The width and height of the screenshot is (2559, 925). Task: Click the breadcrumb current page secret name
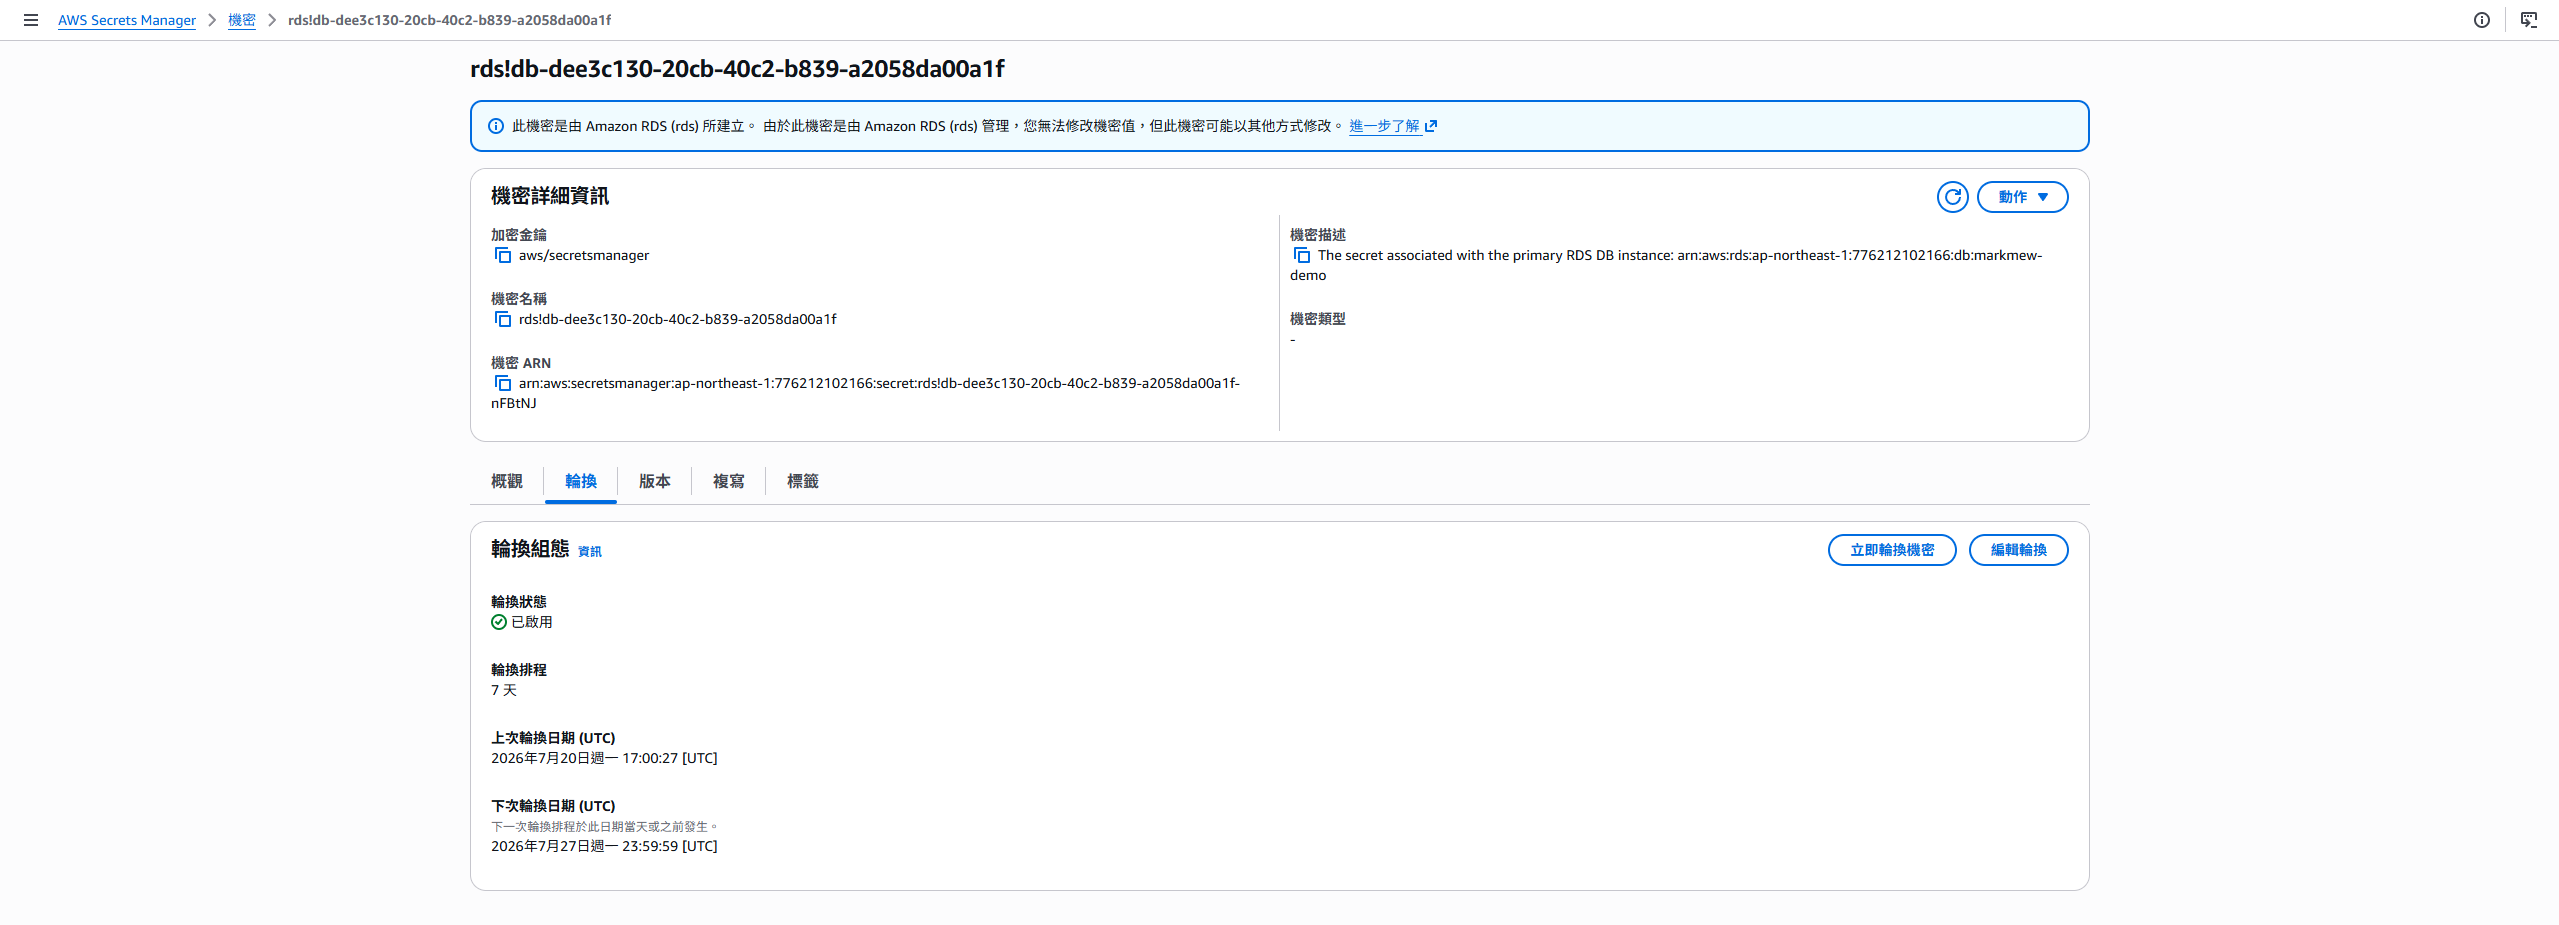(x=450, y=20)
